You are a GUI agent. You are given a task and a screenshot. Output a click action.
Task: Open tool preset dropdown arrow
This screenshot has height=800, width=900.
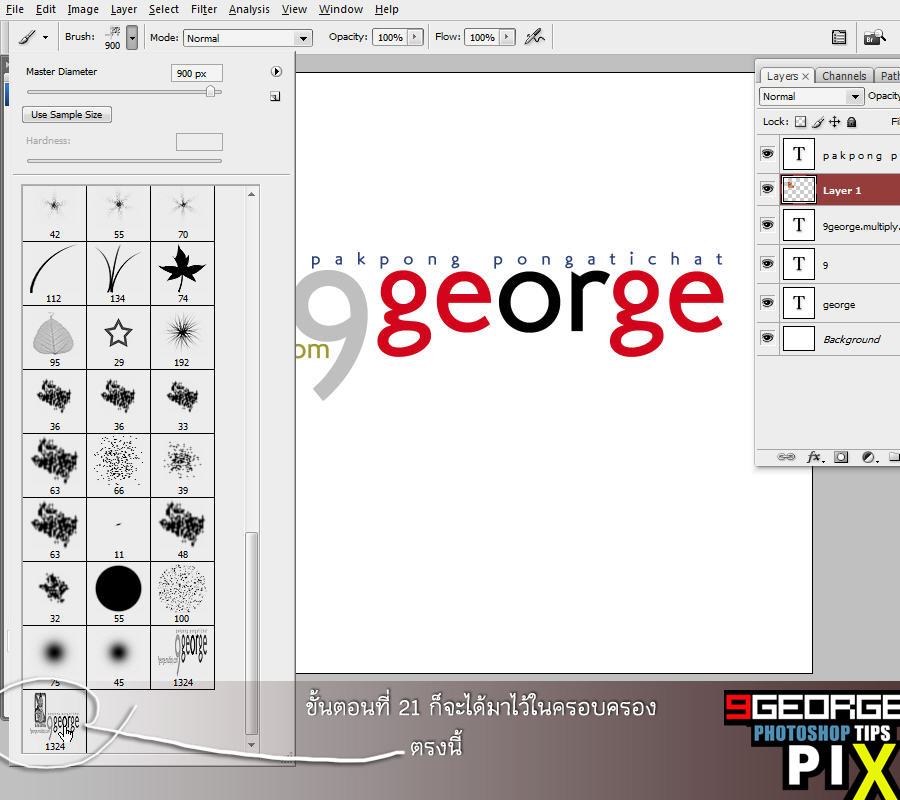tap(45, 38)
